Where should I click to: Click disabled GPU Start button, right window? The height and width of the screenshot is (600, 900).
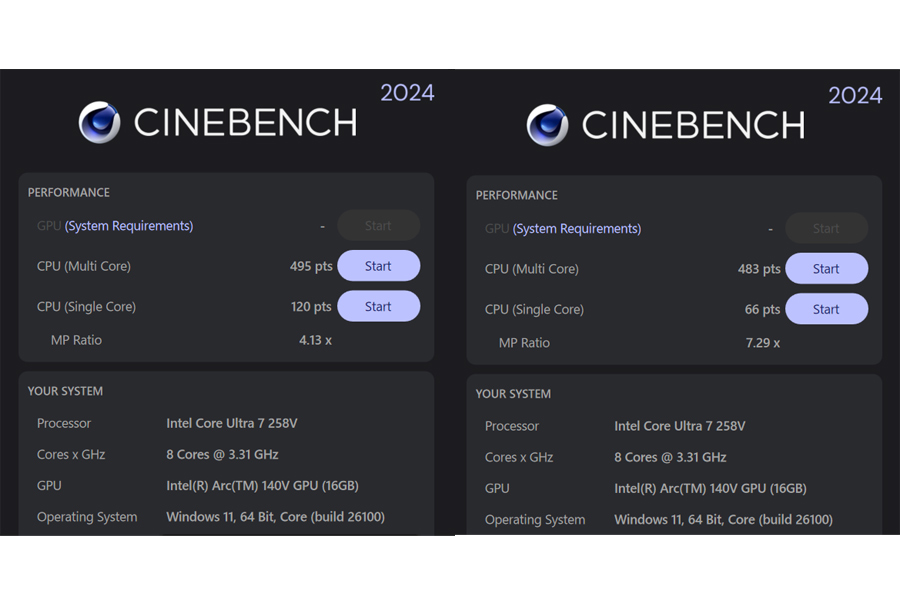(827, 229)
